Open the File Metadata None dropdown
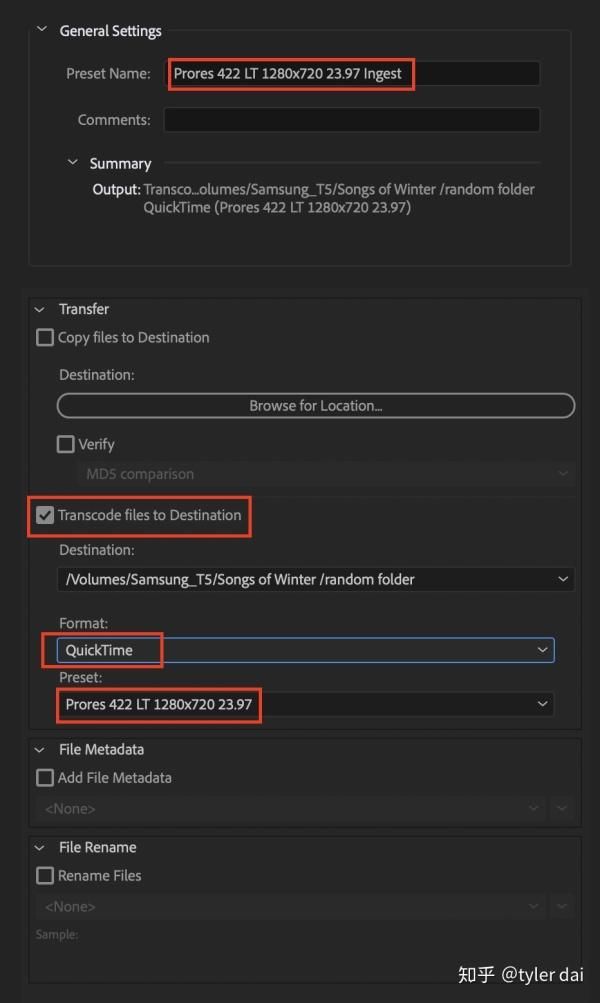This screenshot has height=1003, width=600. click(x=290, y=808)
